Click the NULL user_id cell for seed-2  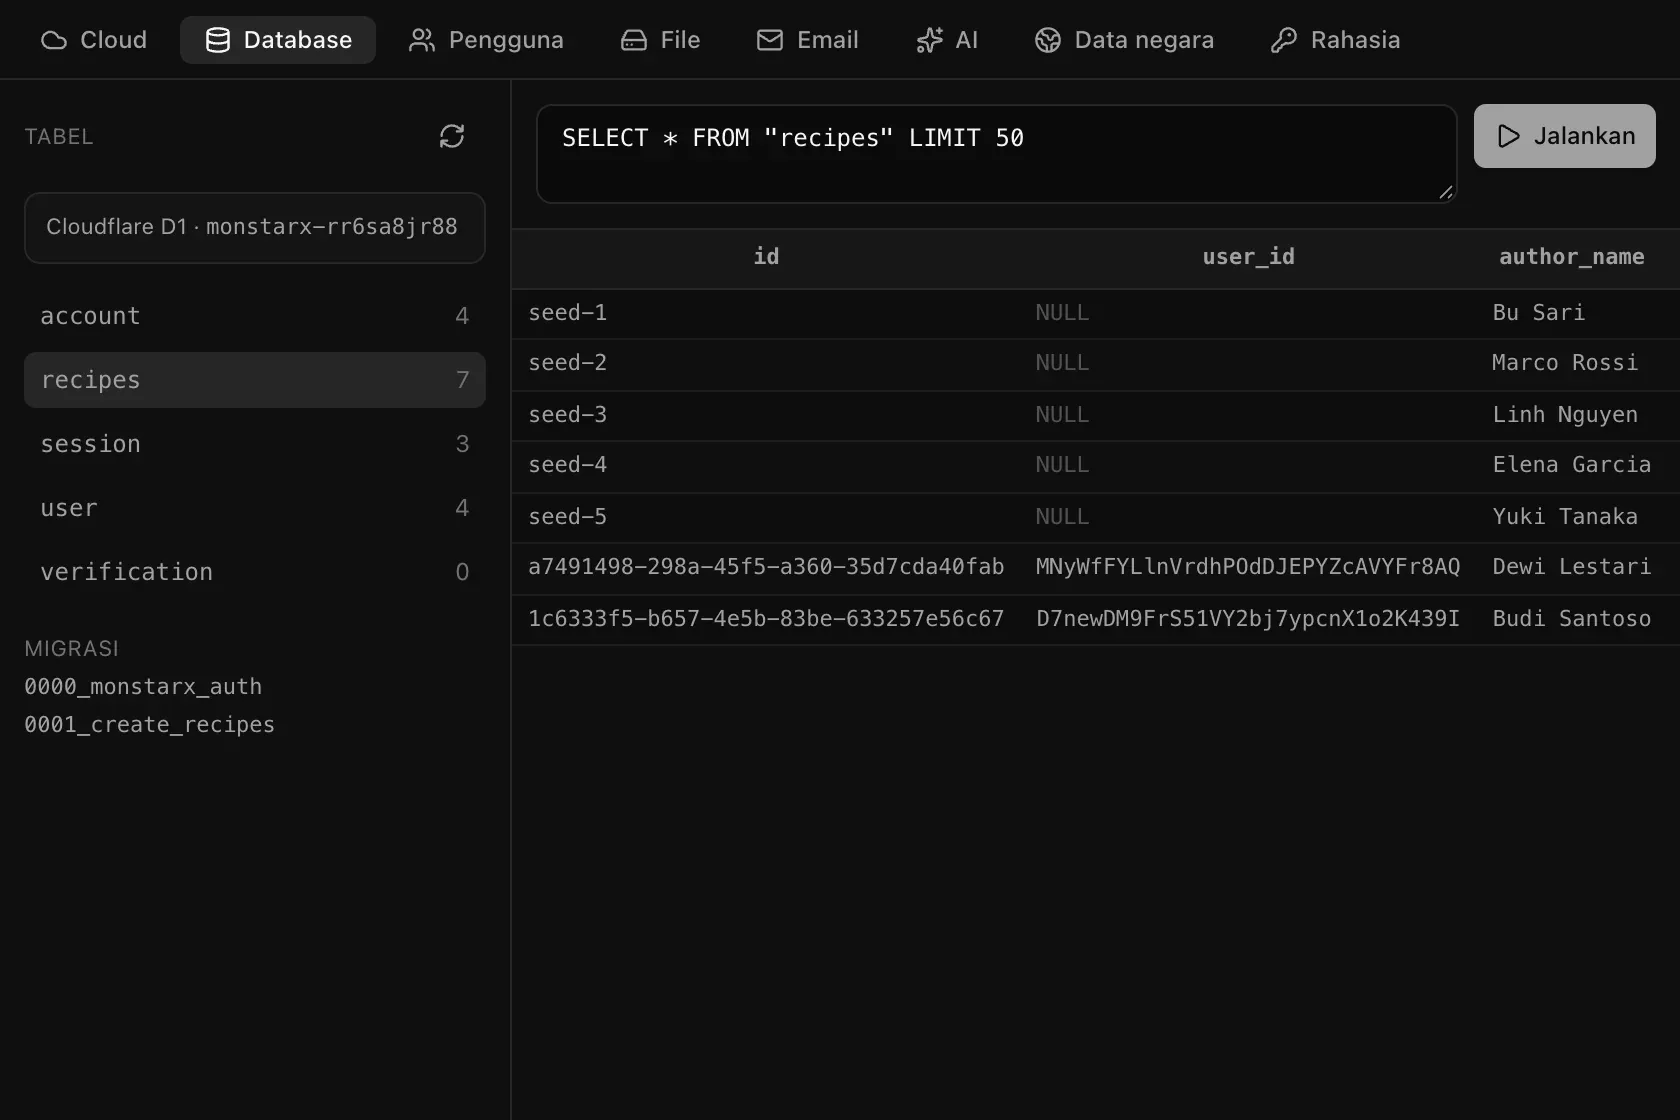pyautogui.click(x=1248, y=363)
